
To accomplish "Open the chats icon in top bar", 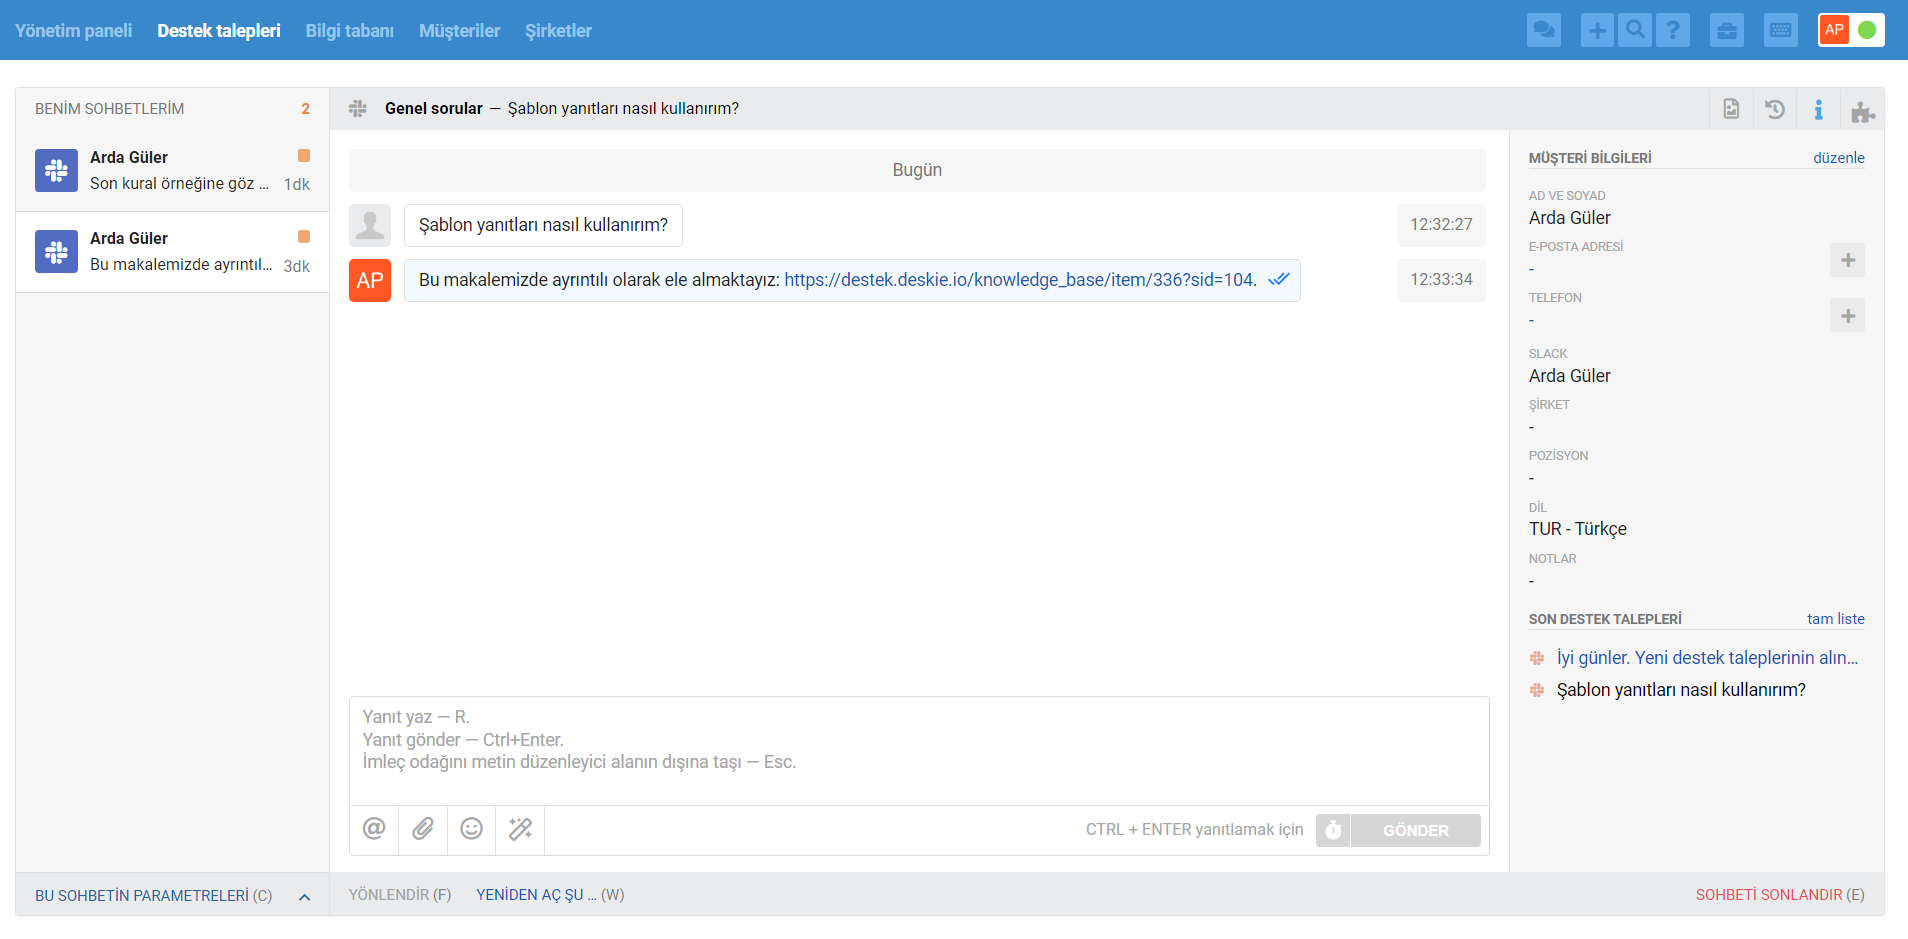I will 1544,30.
